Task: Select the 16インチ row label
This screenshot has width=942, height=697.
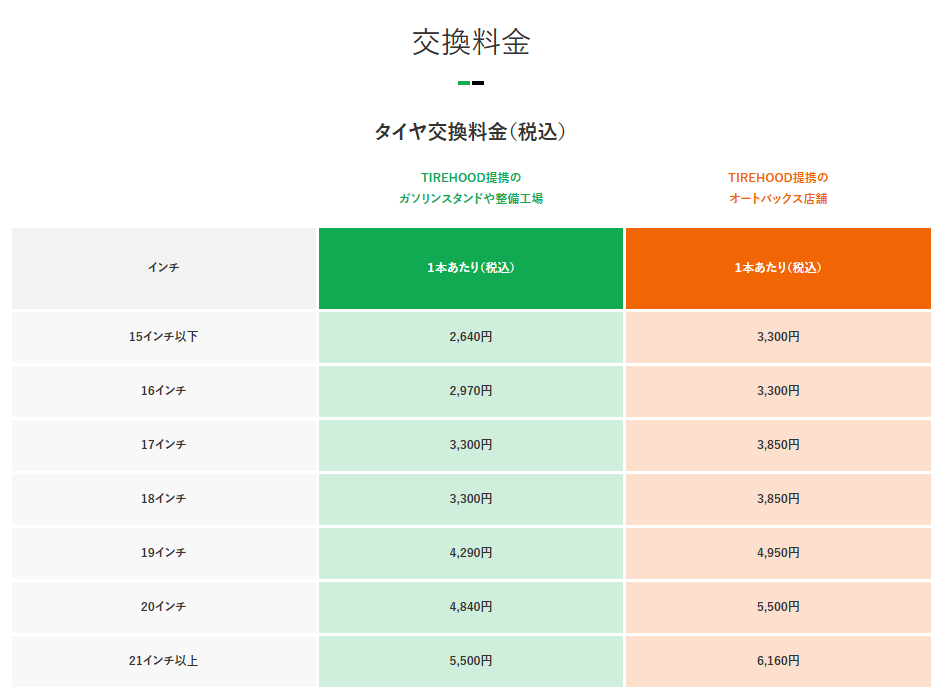Action: click(163, 391)
